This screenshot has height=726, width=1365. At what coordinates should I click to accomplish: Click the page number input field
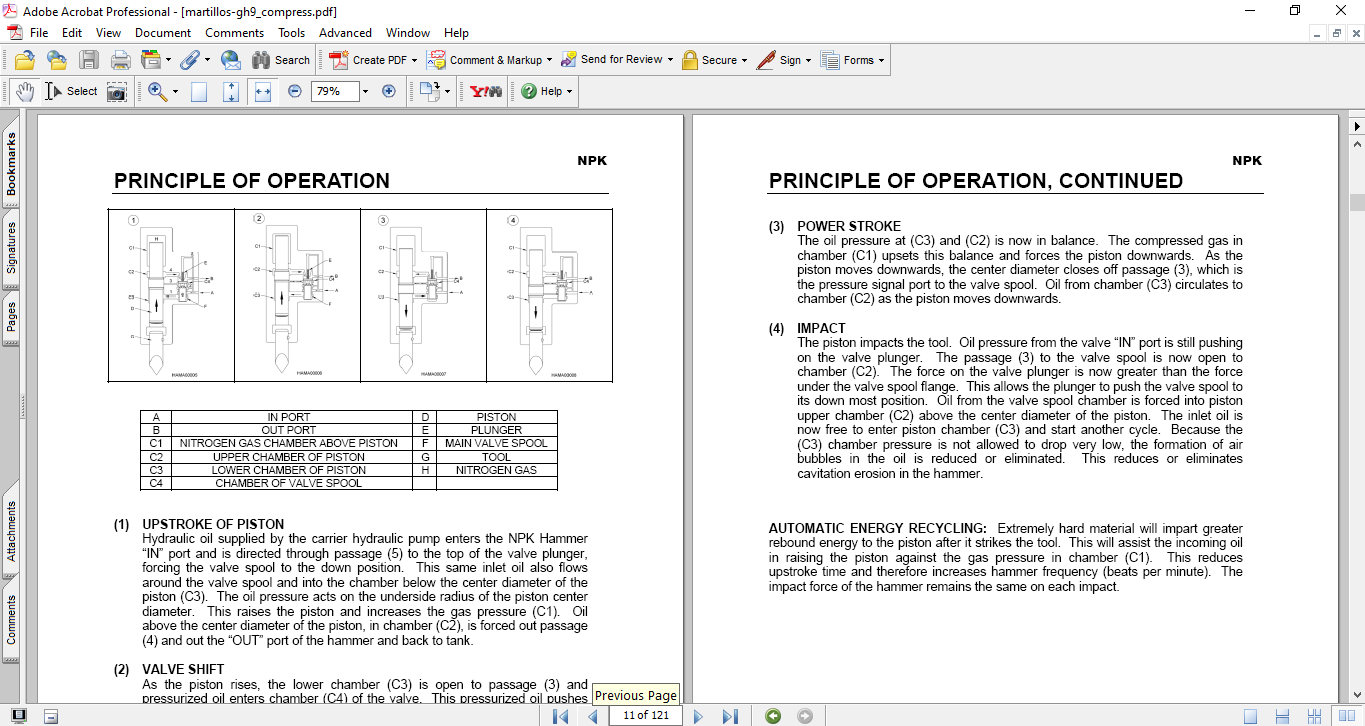tap(646, 716)
